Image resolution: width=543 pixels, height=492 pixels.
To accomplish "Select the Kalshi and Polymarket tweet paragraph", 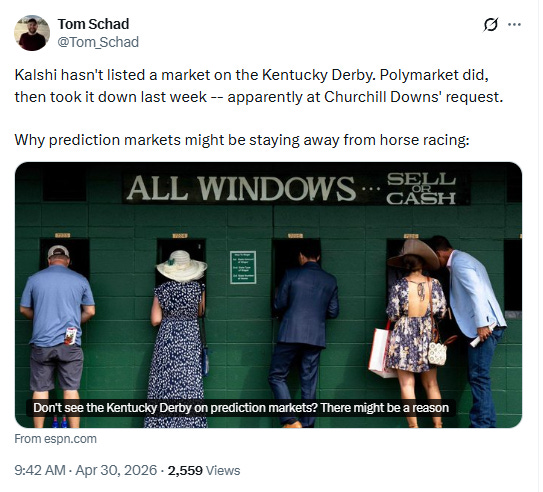I will coord(258,86).
